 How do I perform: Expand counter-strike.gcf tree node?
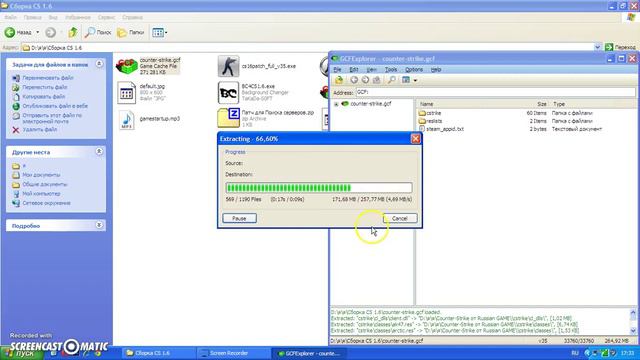pos(336,104)
